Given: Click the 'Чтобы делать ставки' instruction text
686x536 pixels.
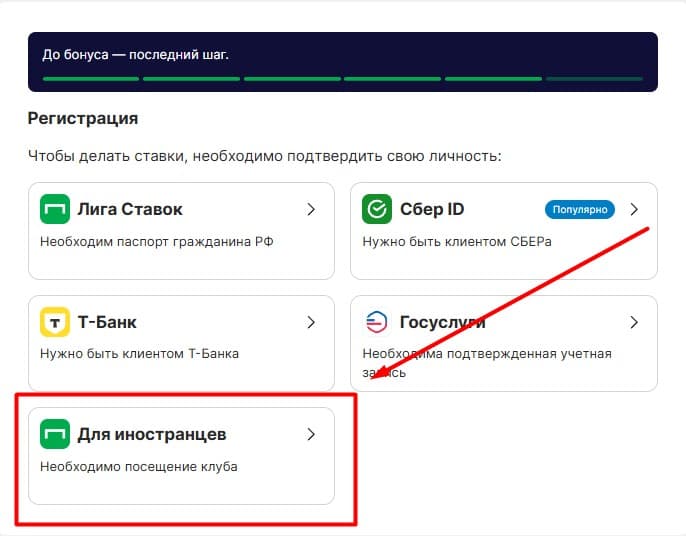Looking at the screenshot, I should coord(265,156).
